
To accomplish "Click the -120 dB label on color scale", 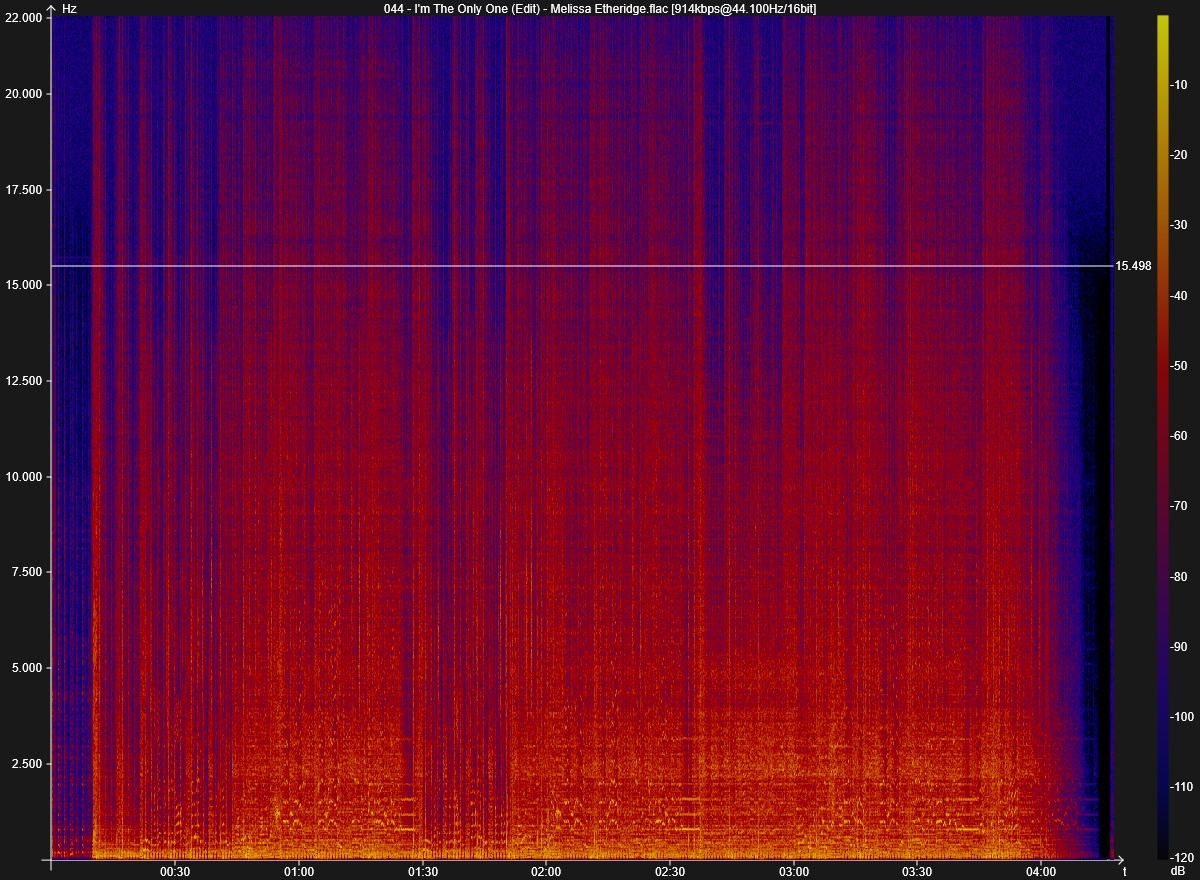I will click(1184, 858).
